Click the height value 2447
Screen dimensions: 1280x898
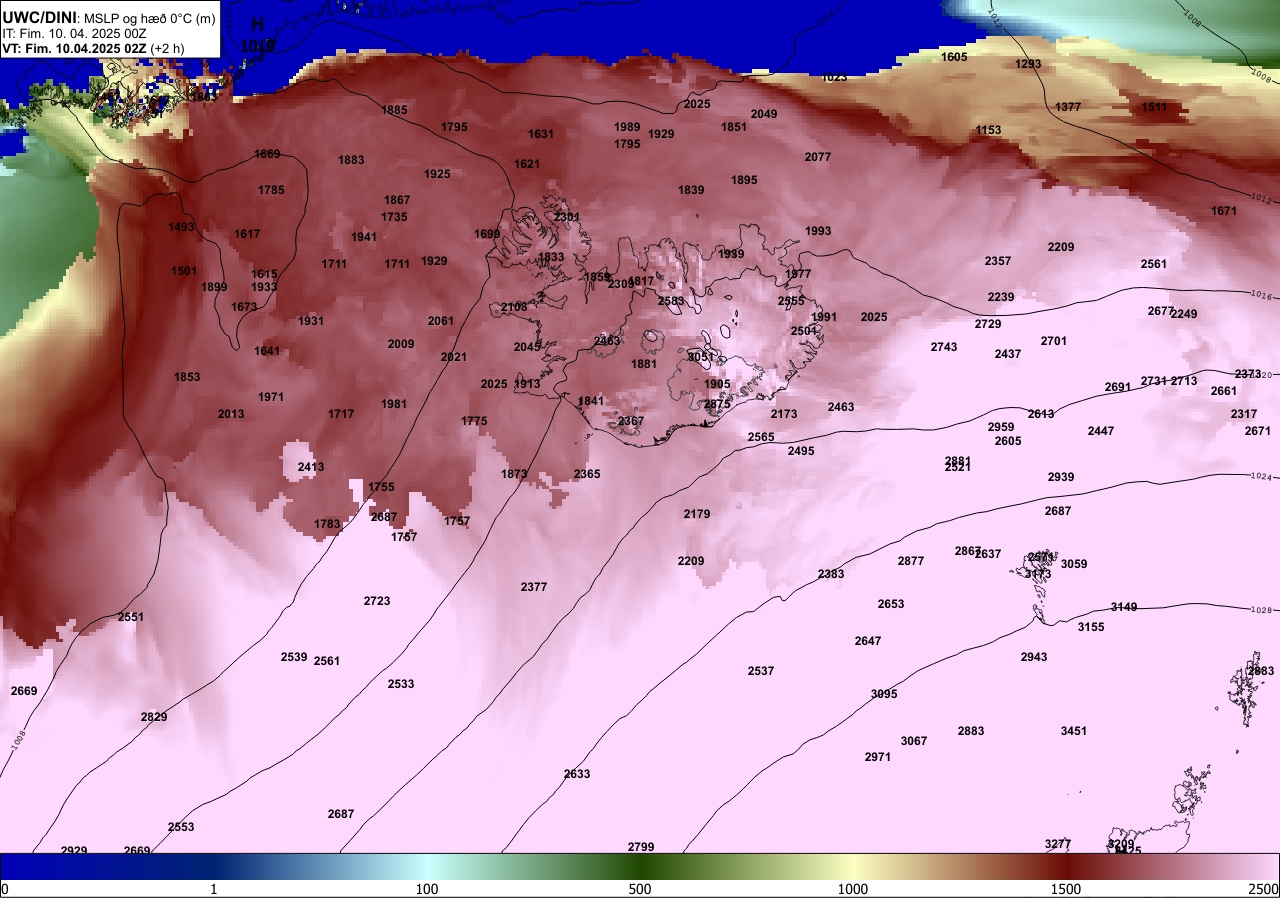point(1101,431)
